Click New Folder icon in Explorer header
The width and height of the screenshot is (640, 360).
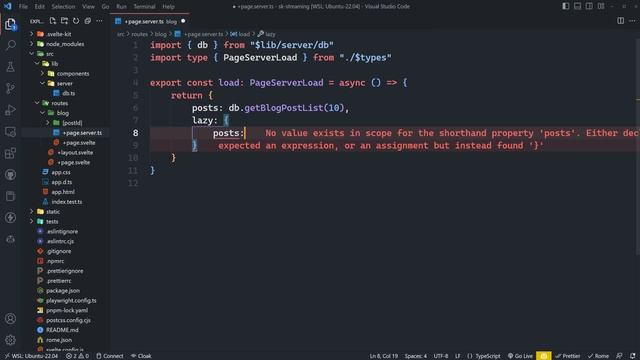pos(64,21)
